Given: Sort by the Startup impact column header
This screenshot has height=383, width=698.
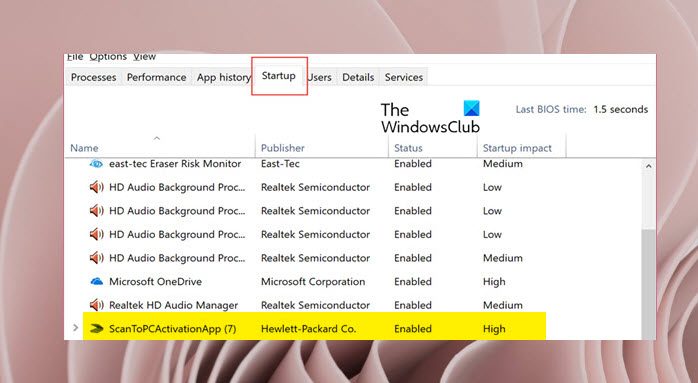Looking at the screenshot, I should [x=521, y=147].
